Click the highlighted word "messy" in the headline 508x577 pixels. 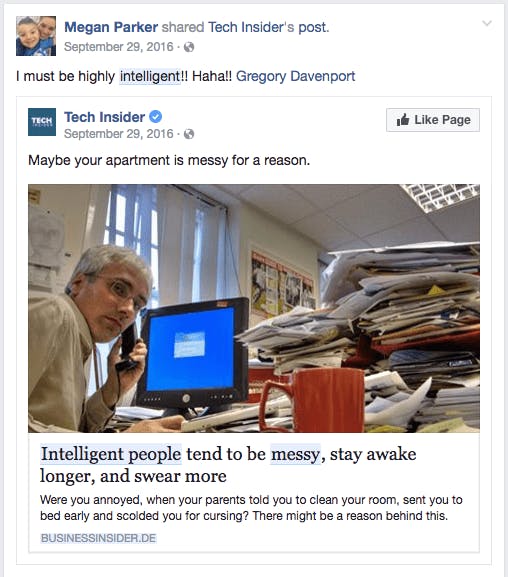[296, 454]
